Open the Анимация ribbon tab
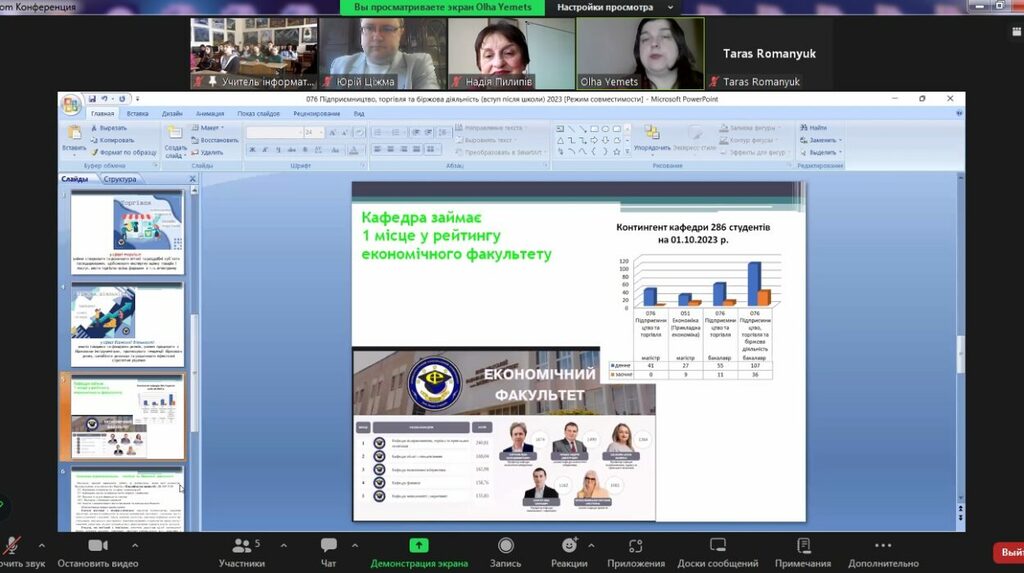Screen dimensions: 1024x573 point(210,114)
